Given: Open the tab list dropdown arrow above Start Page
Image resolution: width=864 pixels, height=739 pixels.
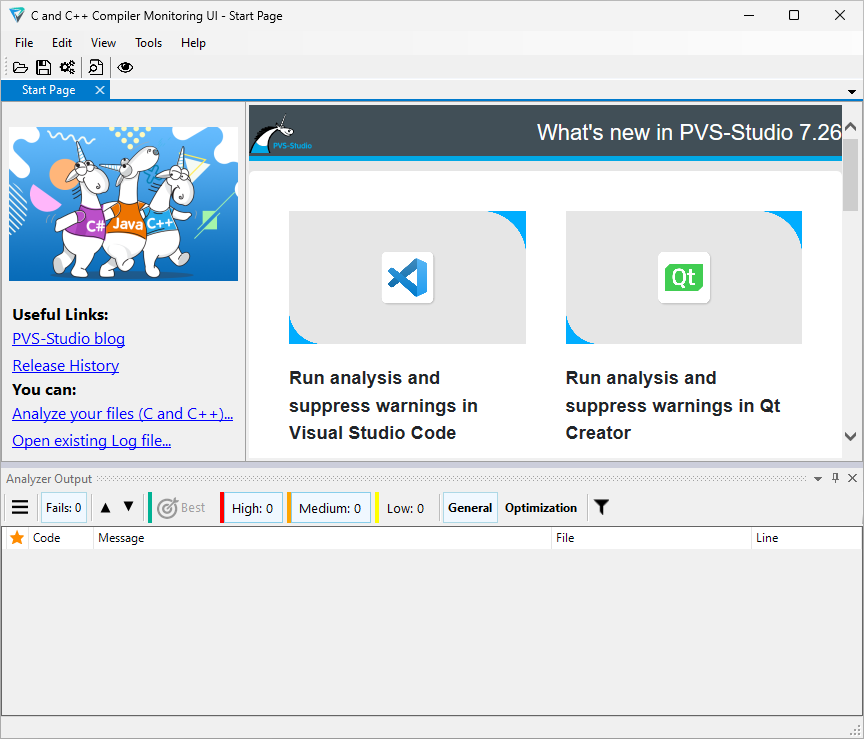Looking at the screenshot, I should click(x=851, y=90).
